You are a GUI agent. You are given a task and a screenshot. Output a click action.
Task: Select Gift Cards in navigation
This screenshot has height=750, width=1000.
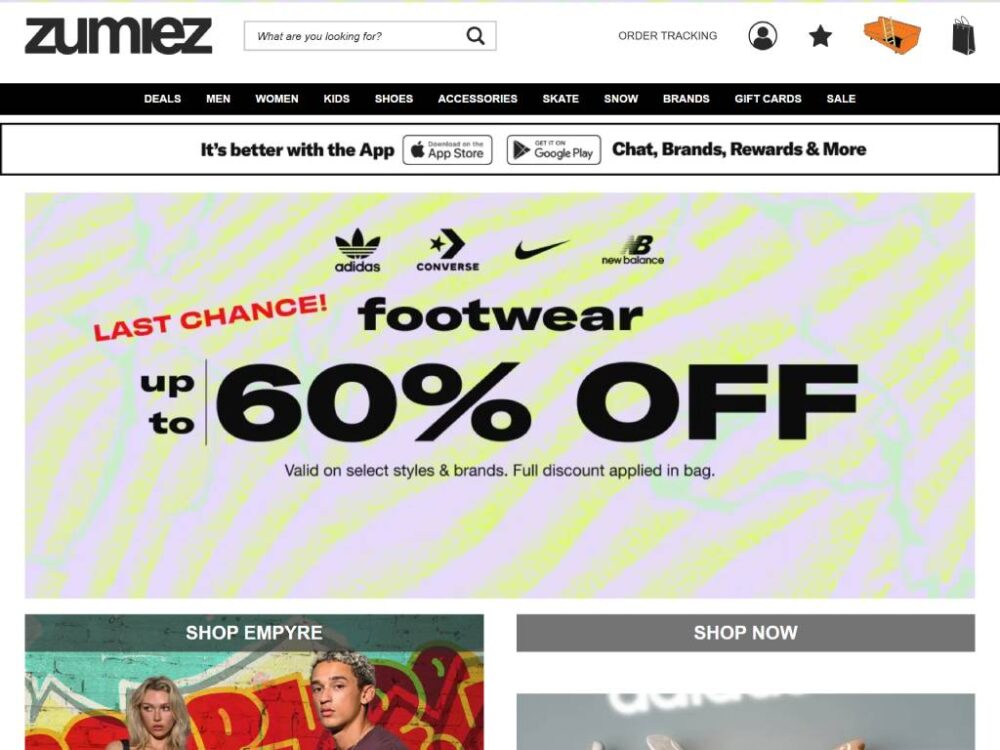click(768, 99)
